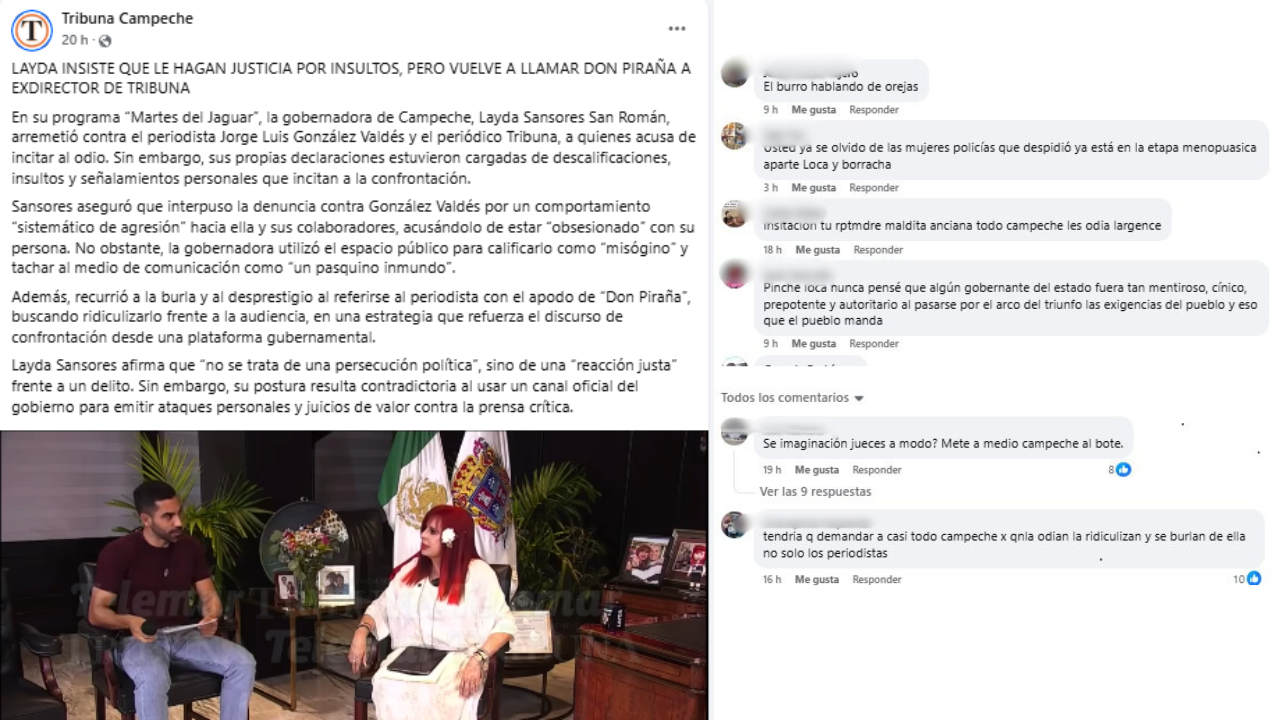Viewport: 1280px width, 720px height.
Task: Reply to the 'Pinche loca' comment
Action: click(874, 344)
